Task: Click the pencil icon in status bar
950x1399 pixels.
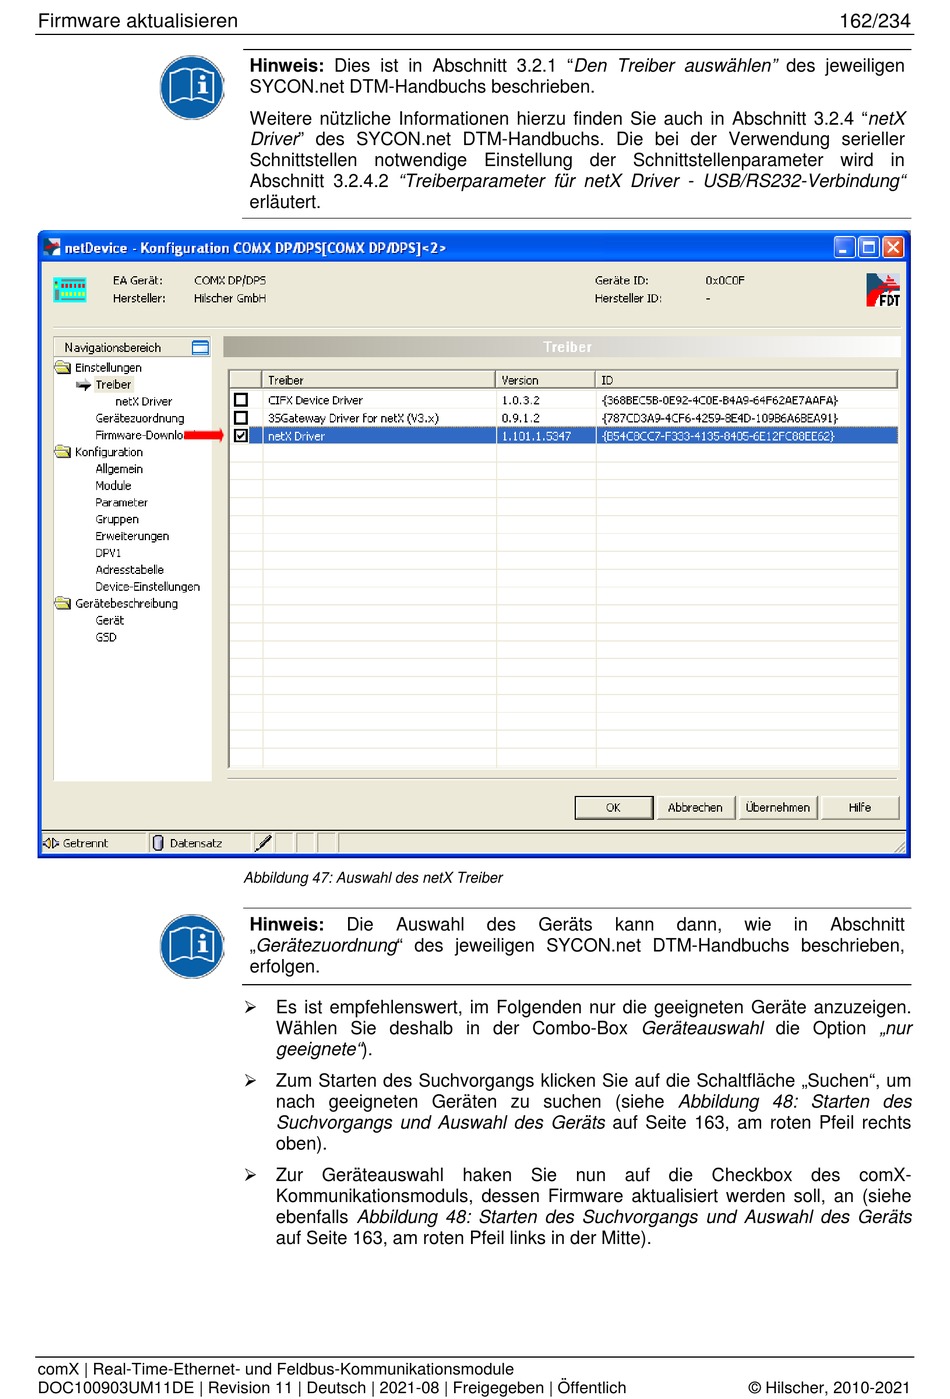Action: pos(263,843)
